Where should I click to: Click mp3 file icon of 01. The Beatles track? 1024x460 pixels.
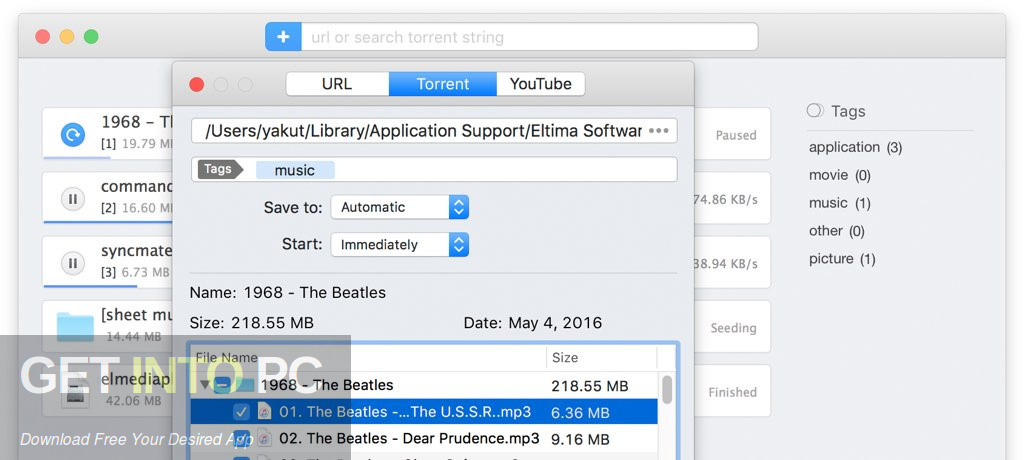coord(264,412)
